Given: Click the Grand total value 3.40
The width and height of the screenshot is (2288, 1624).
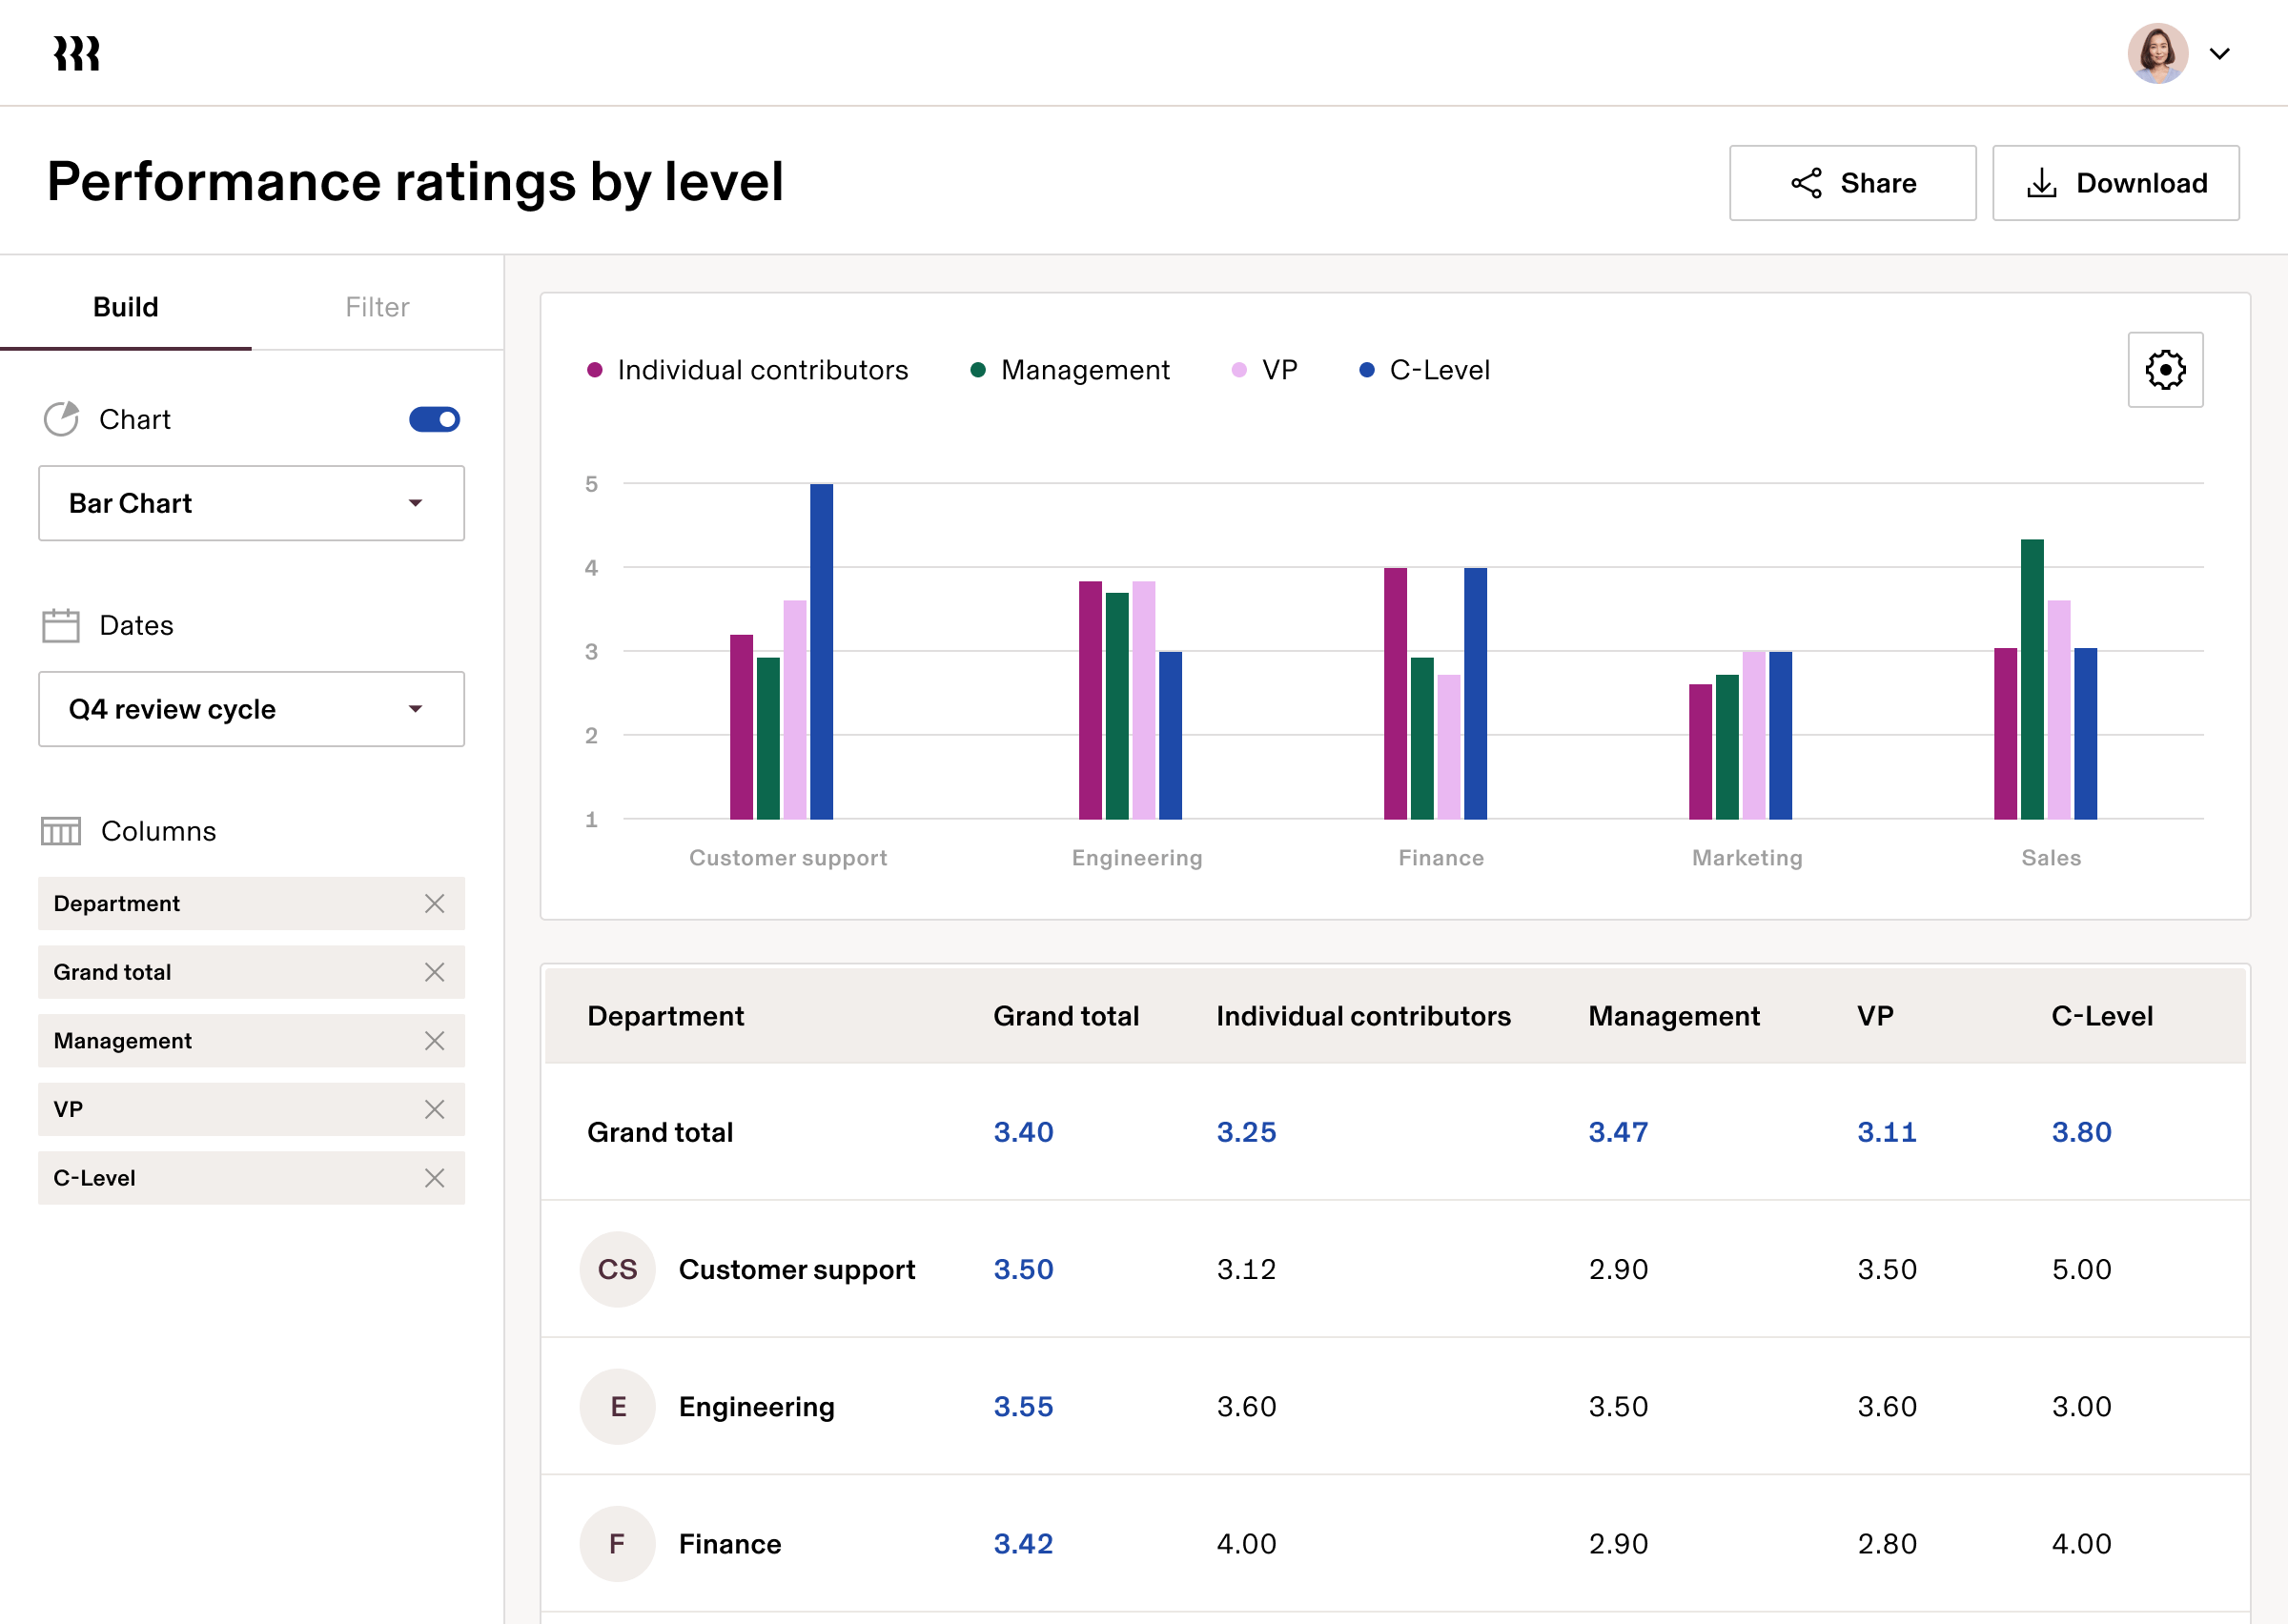Looking at the screenshot, I should (x=1023, y=1132).
